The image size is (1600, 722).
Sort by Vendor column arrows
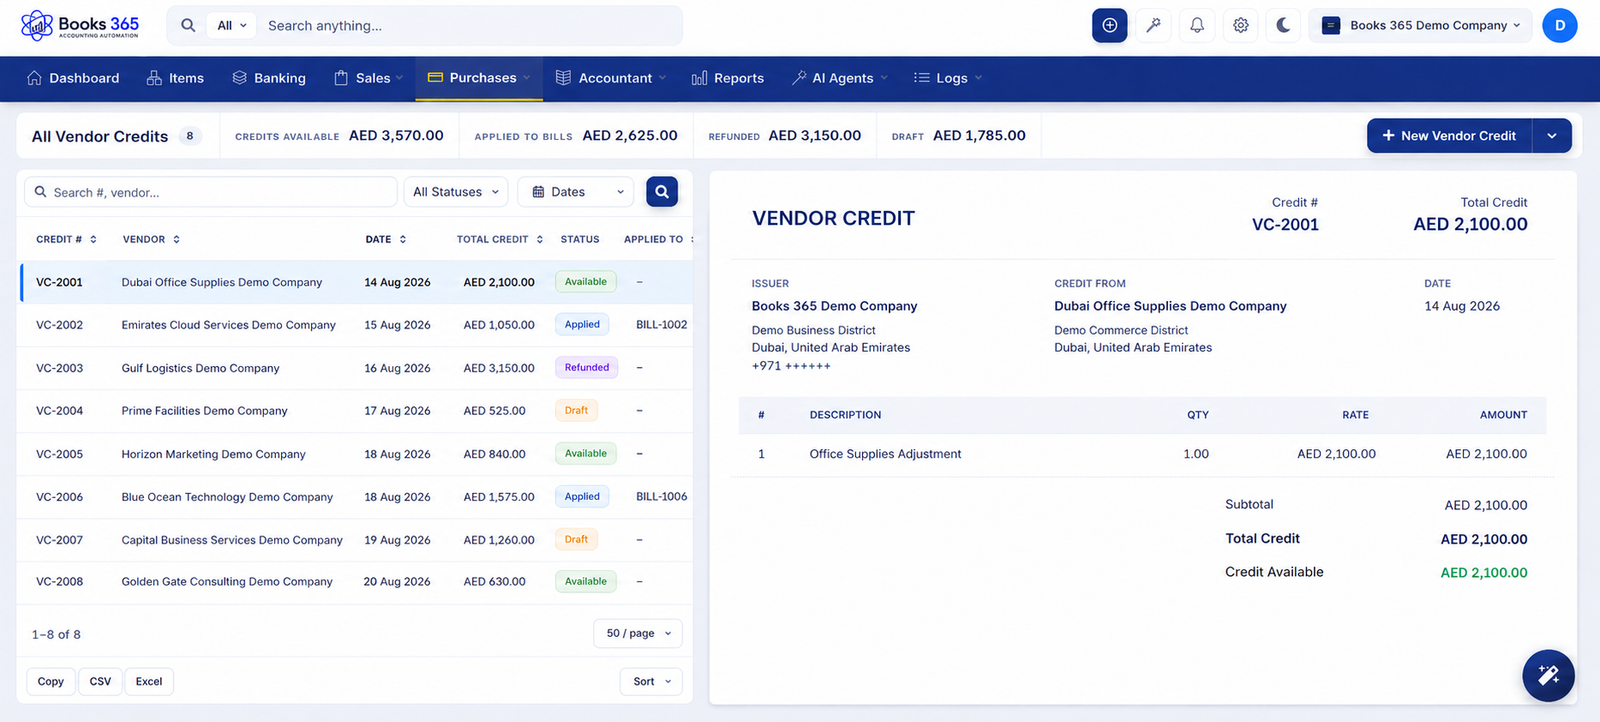point(176,240)
